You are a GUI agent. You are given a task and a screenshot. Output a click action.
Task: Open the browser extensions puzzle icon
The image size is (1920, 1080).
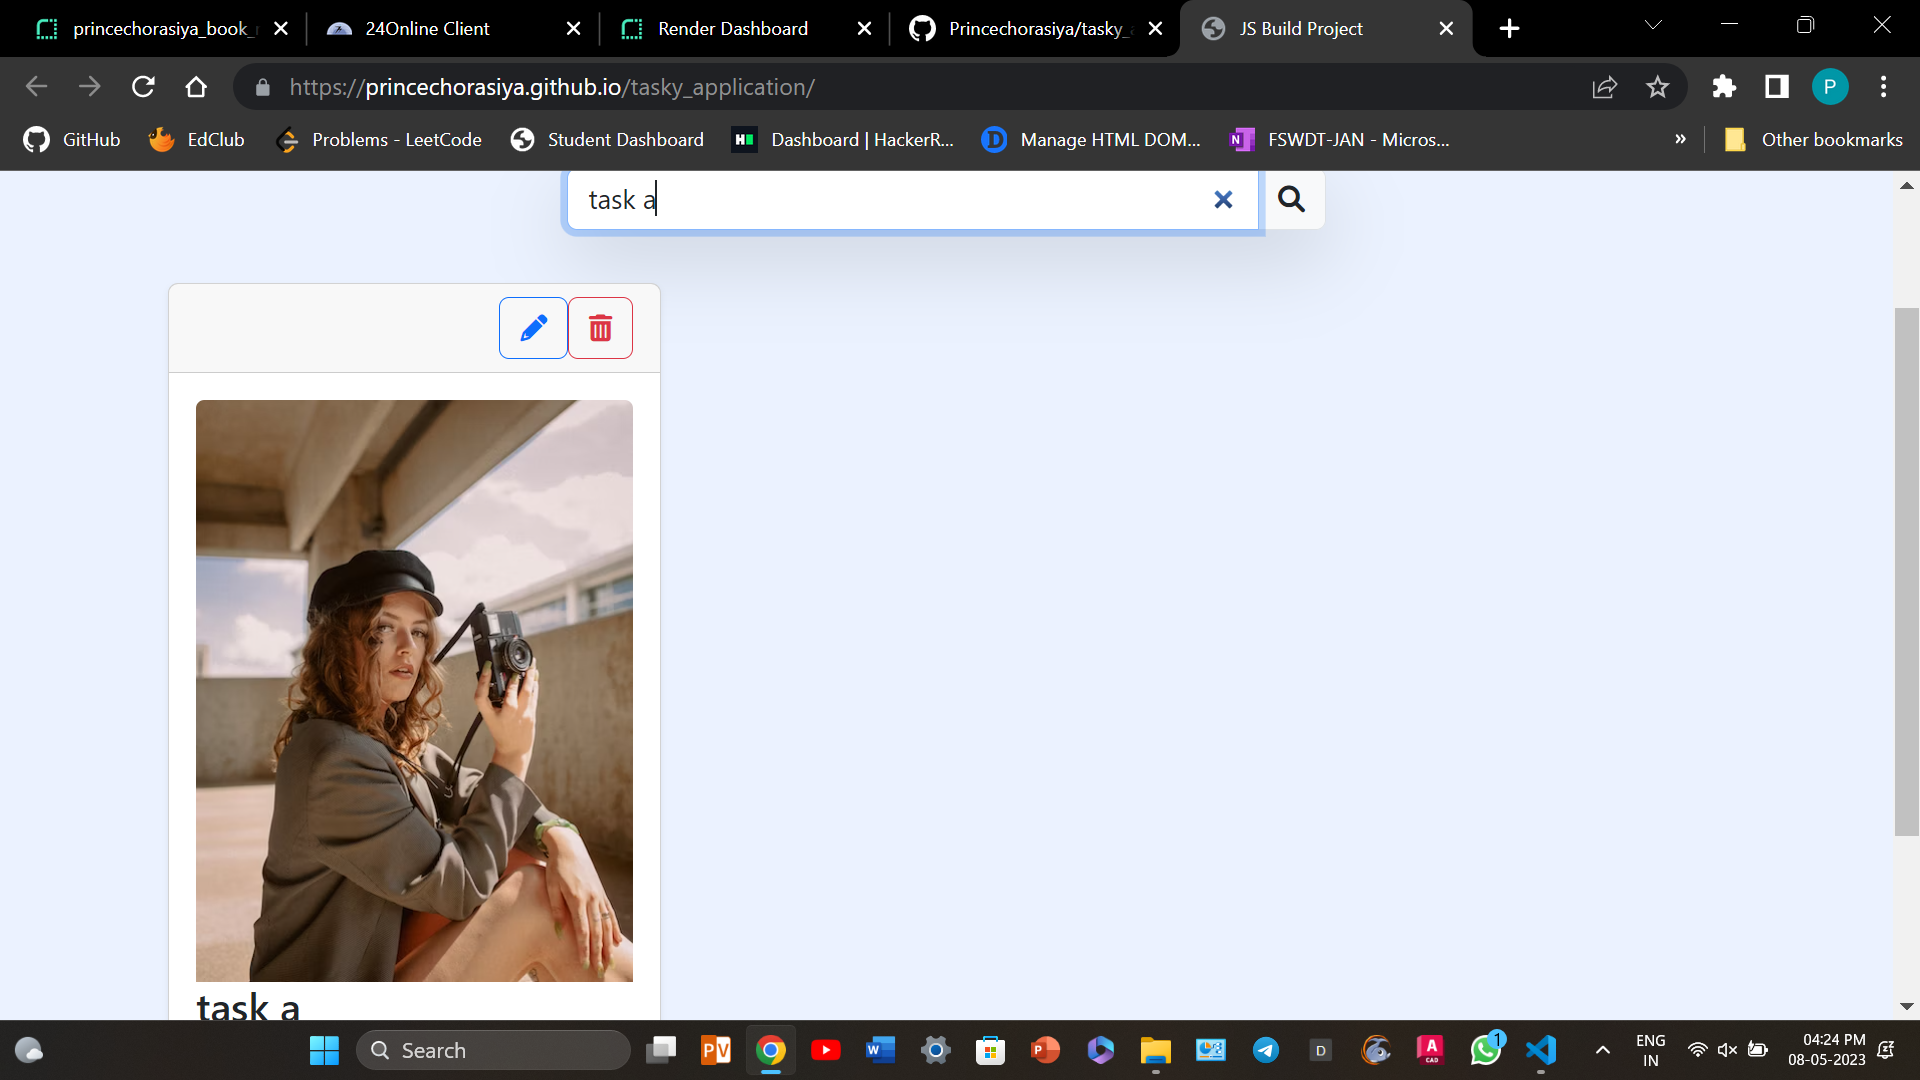tap(1723, 87)
